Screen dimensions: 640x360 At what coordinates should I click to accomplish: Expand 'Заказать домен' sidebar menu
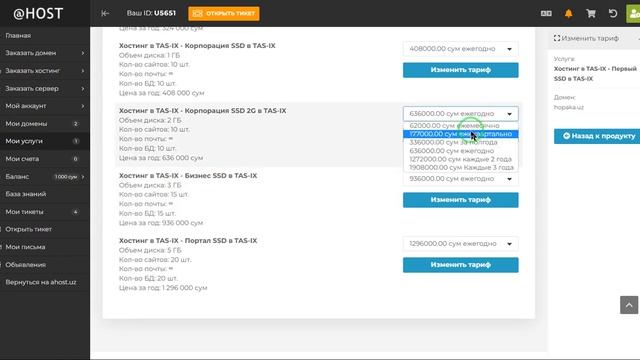click(45, 53)
